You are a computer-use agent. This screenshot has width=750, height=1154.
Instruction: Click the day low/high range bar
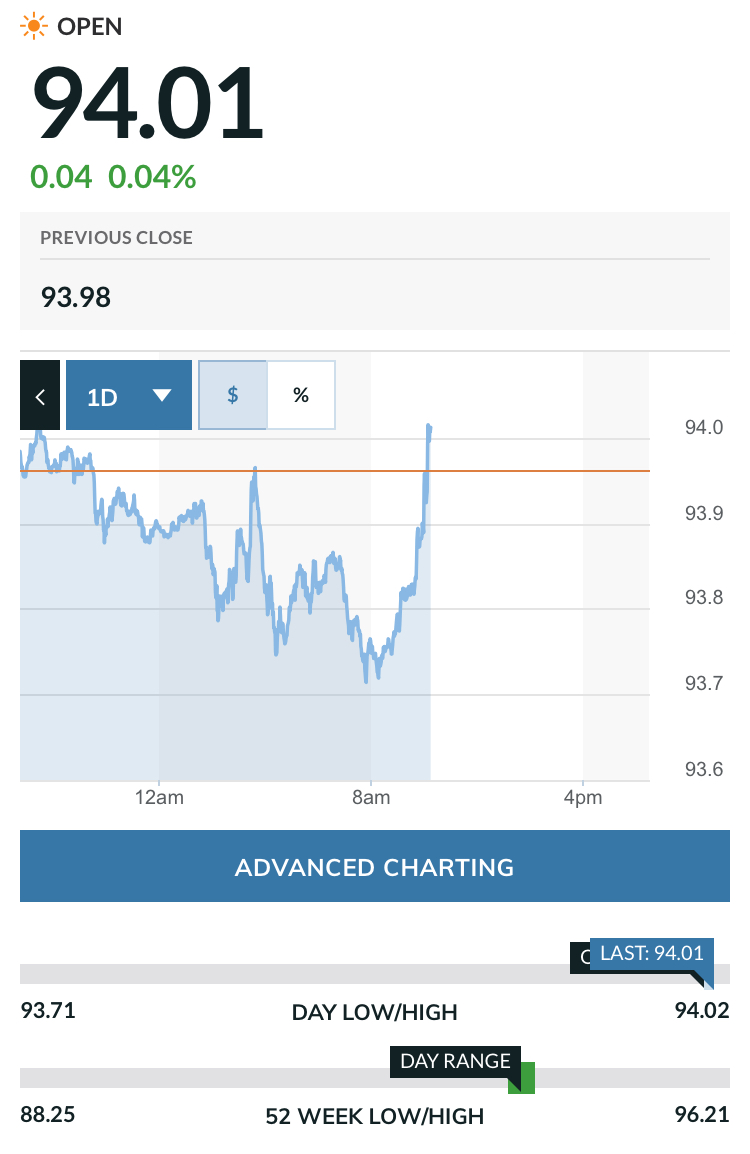pyautogui.click(x=300, y=974)
